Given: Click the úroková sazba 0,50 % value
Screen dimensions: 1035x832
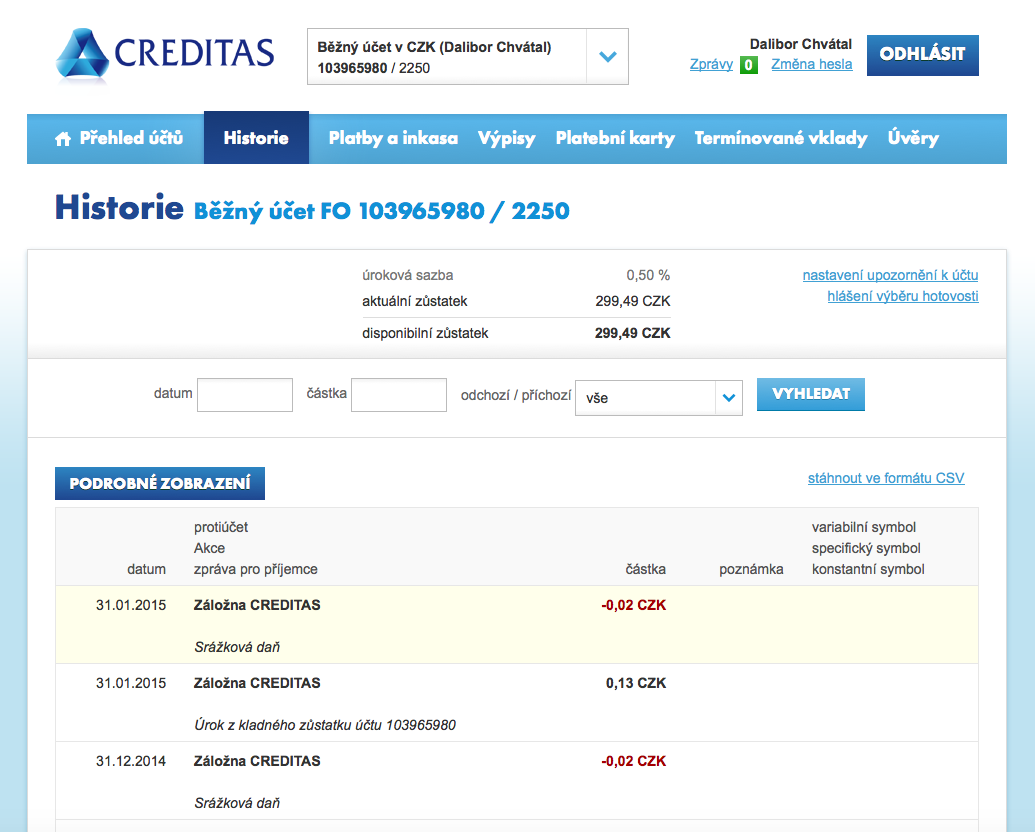Looking at the screenshot, I should click(x=648, y=275).
